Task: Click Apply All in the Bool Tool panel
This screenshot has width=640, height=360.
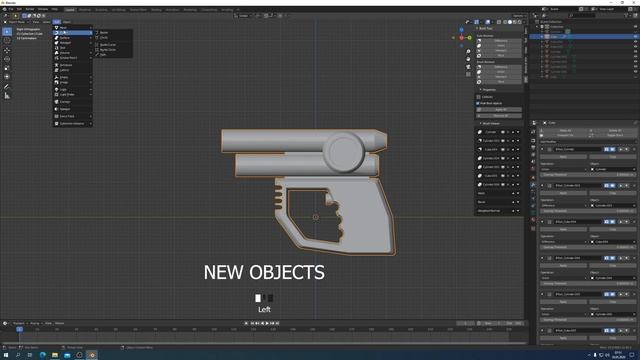Action: pos(500,110)
